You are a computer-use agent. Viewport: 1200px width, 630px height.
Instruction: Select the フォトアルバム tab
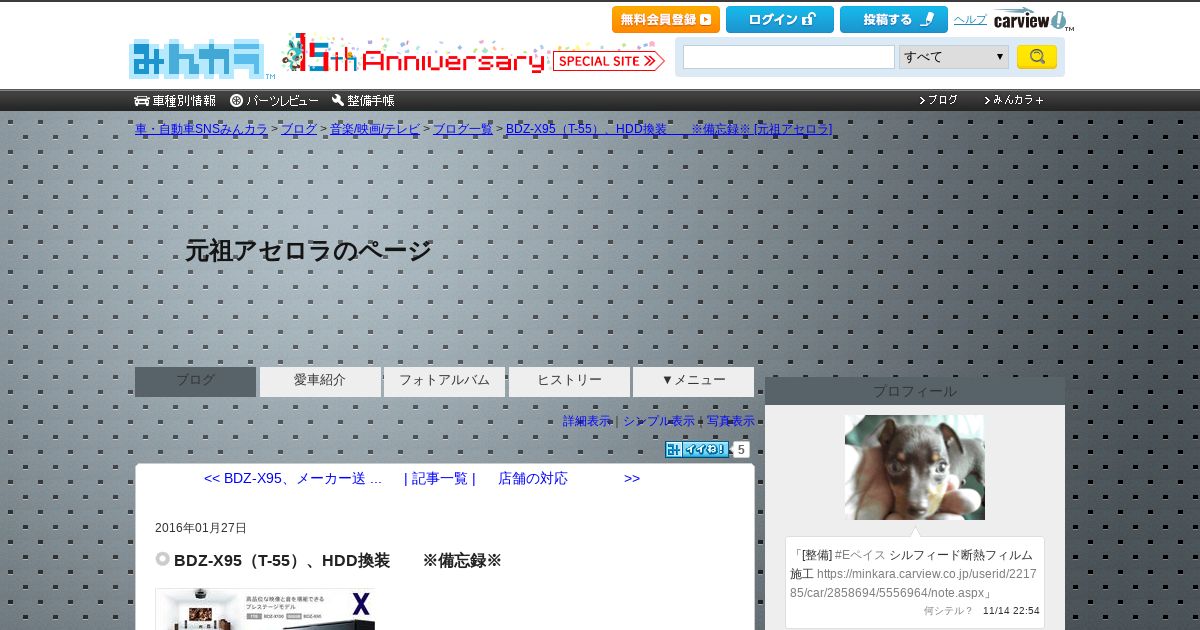coord(444,381)
